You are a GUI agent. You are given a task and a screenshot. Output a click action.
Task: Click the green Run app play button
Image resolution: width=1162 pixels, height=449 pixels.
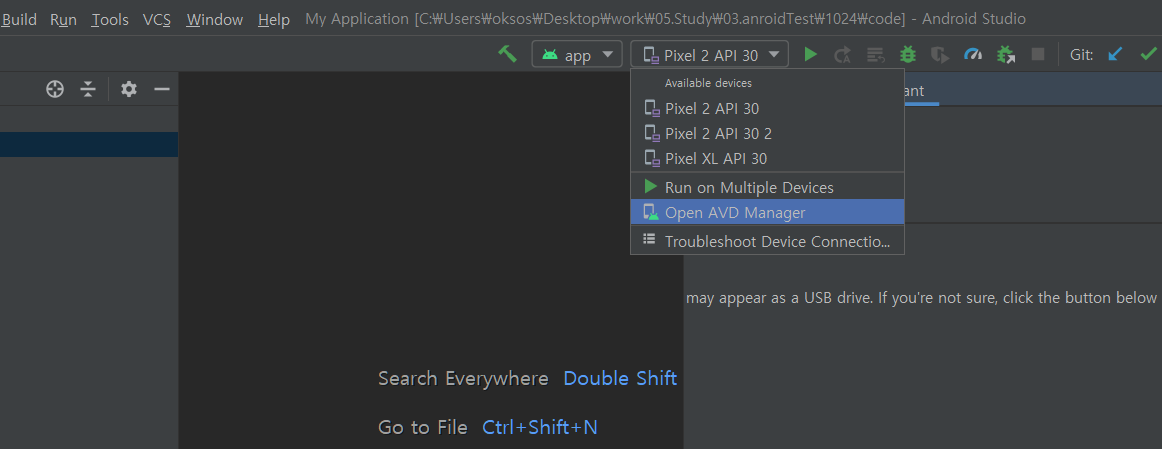(811, 54)
